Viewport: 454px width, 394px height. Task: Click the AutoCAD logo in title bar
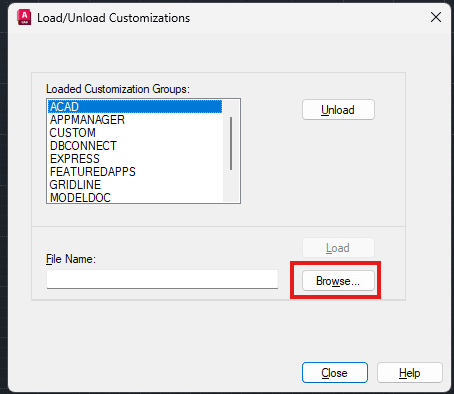[24, 18]
